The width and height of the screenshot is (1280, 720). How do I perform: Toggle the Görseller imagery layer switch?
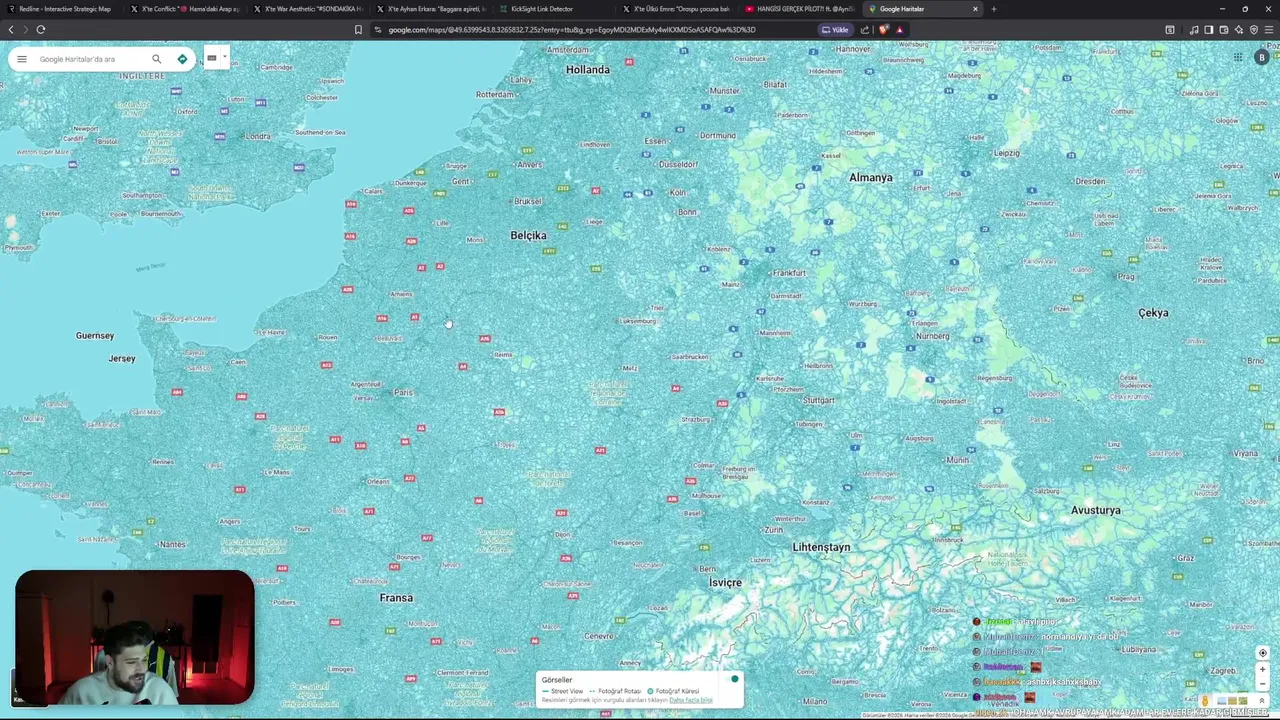click(734, 679)
